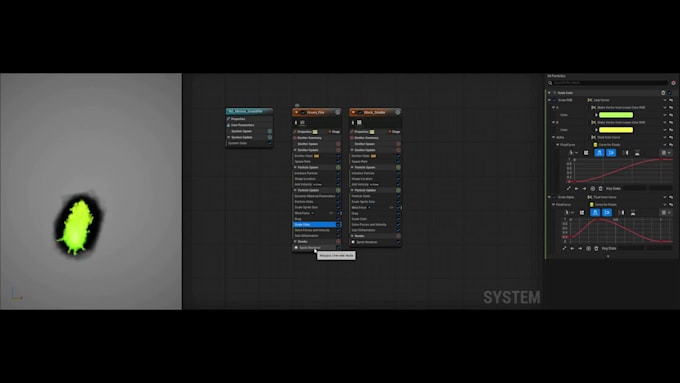Image resolution: width=680 pixels, height=383 pixels.
Task: Collapse Particle Update section in Green_Fire emitter
Action: [295, 190]
